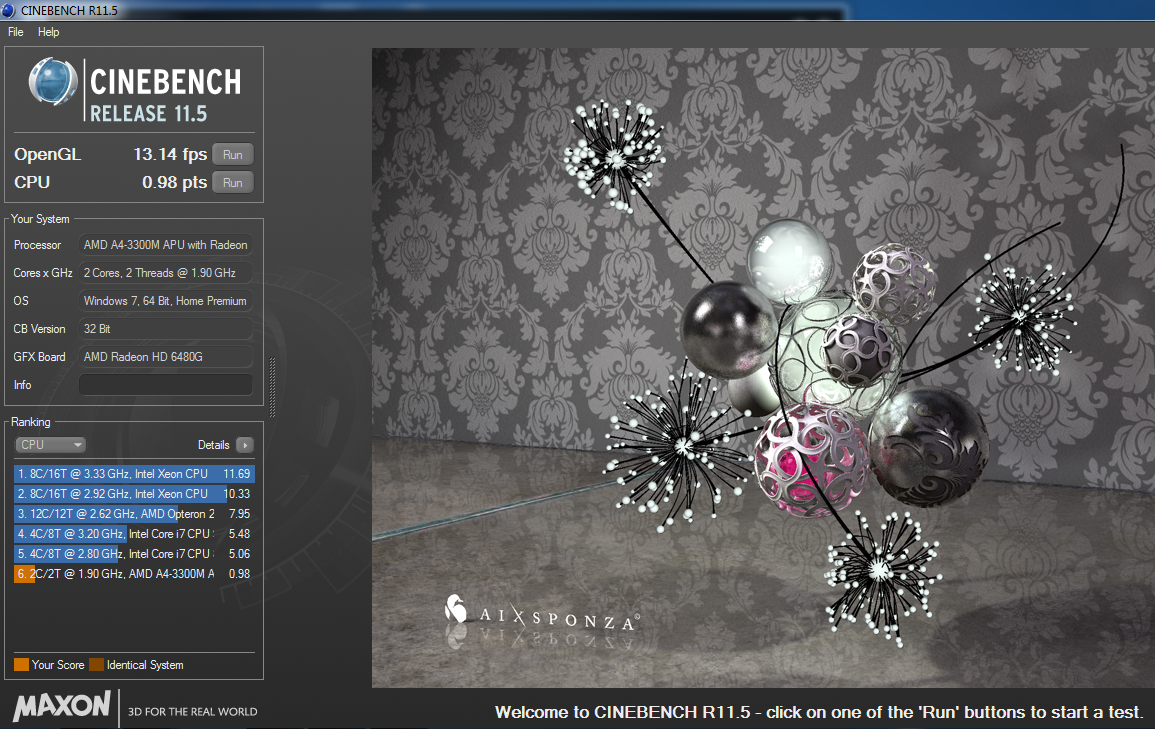Select ranking entry 1 Intel Xeon 3.33 GHz
Viewport: 1155px width, 729px height.
tap(134, 473)
